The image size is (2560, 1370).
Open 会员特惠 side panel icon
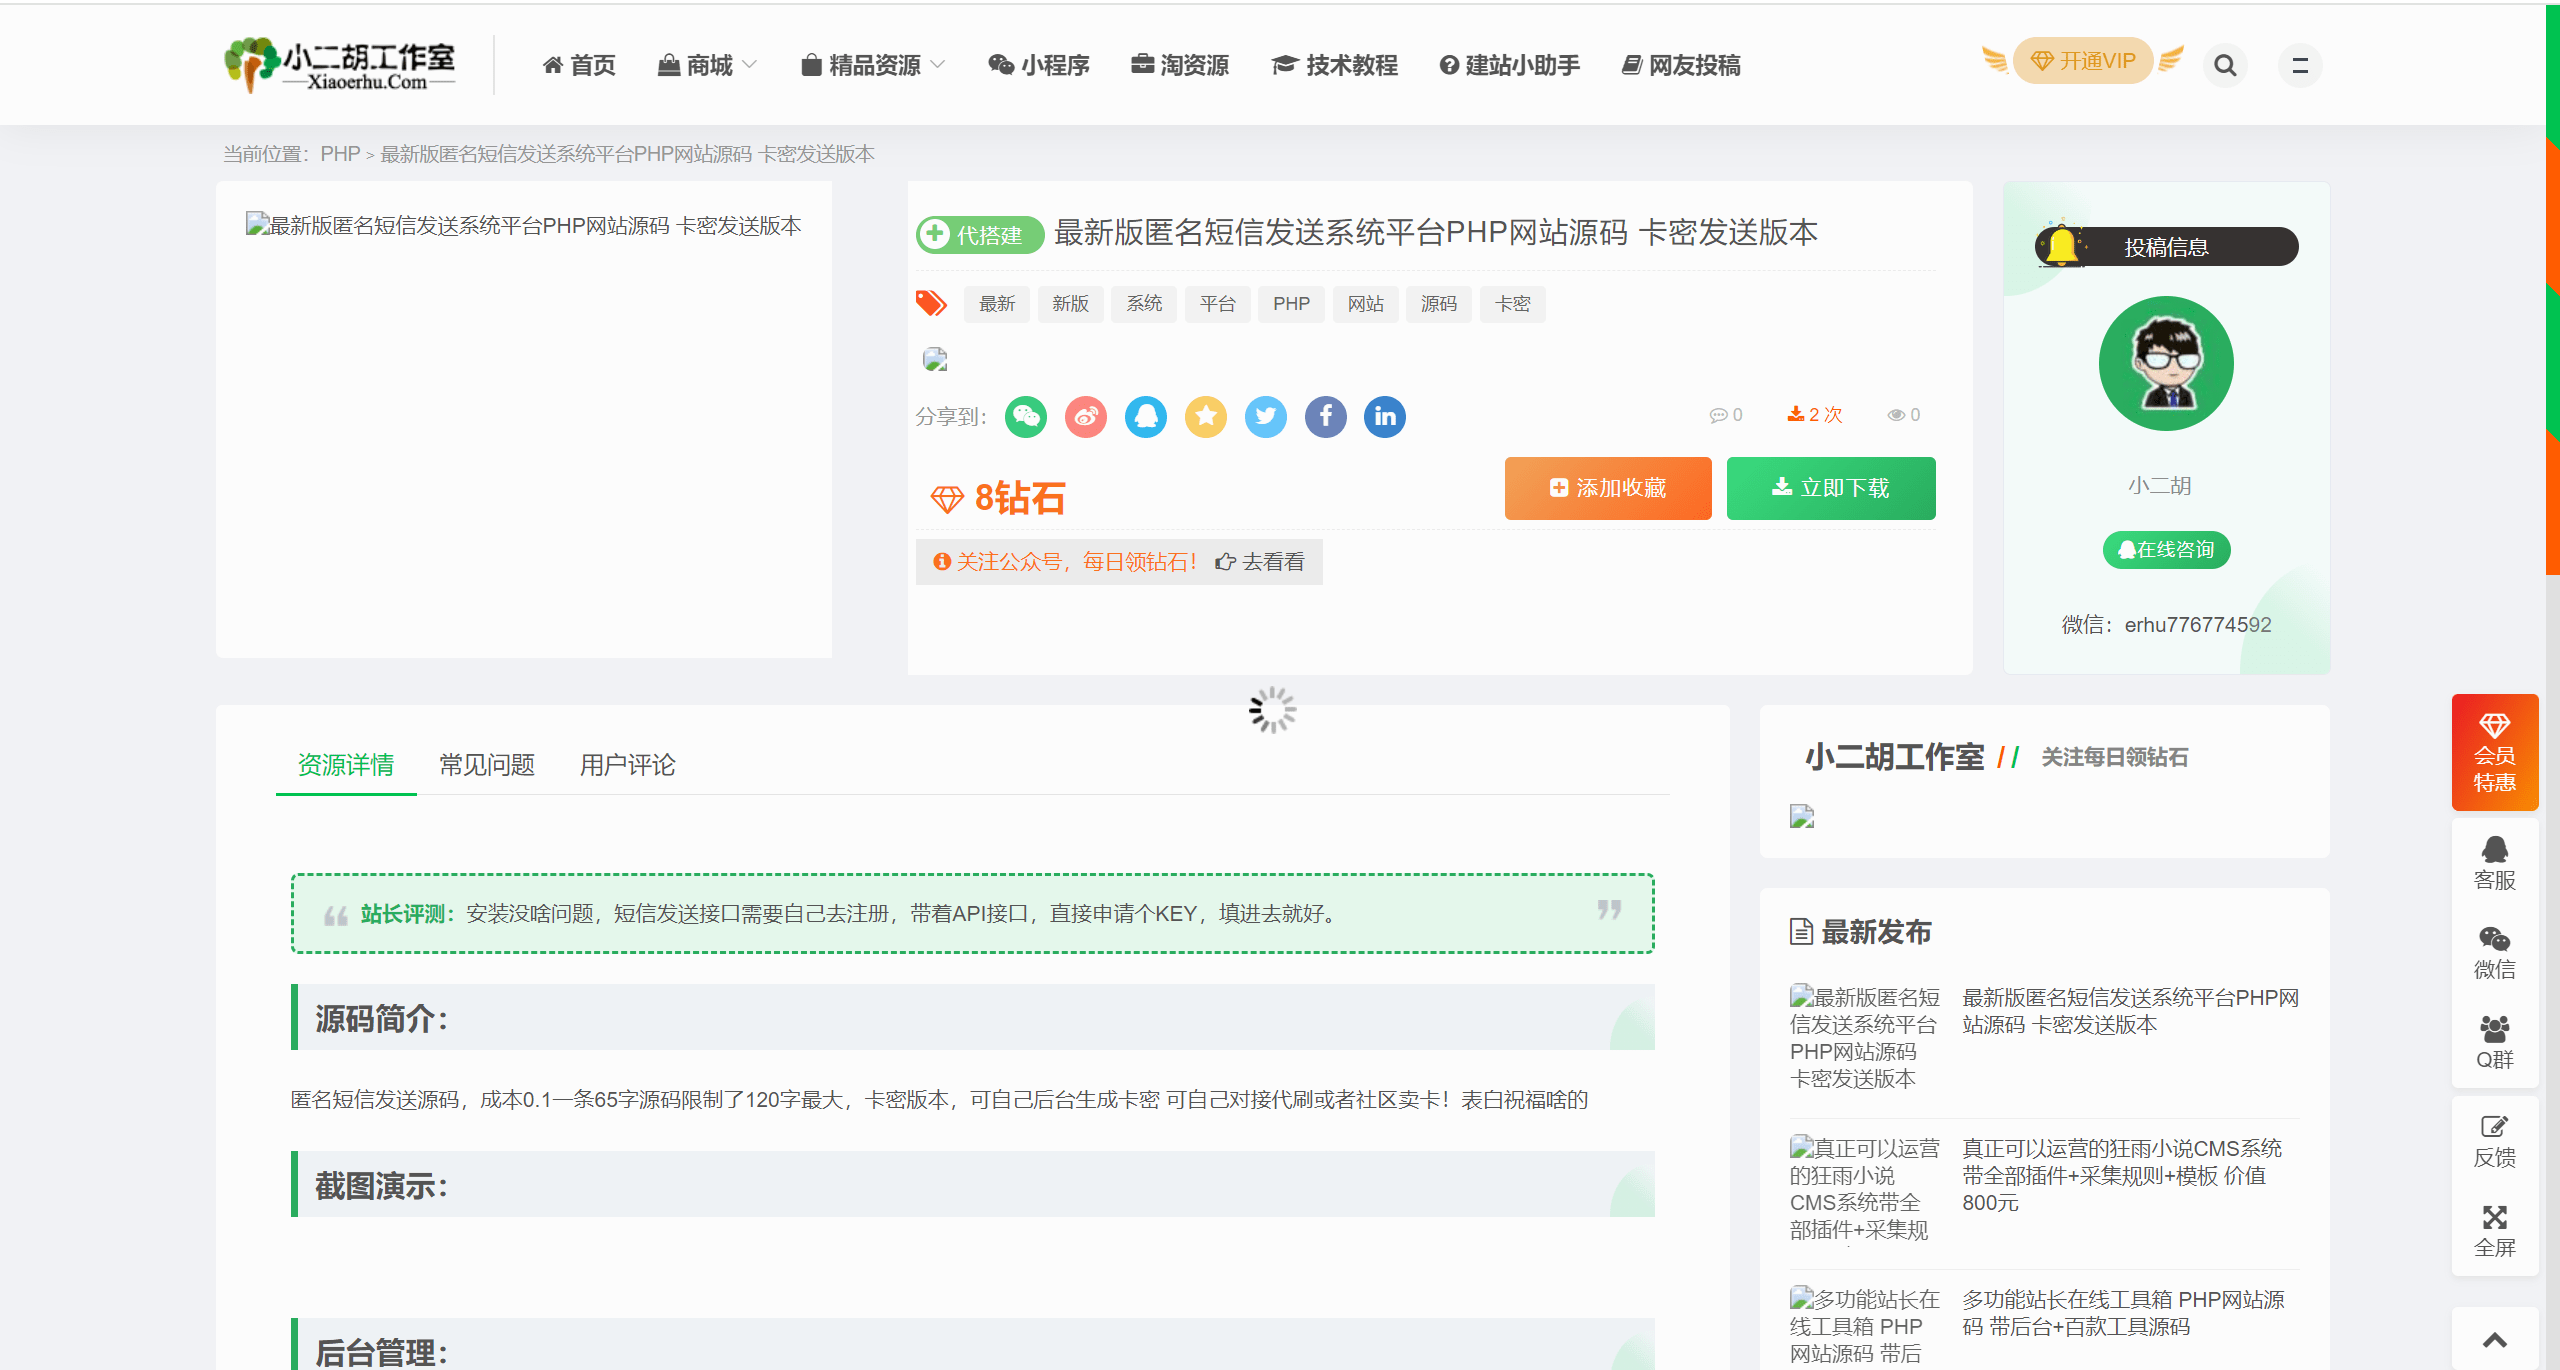(x=2495, y=752)
